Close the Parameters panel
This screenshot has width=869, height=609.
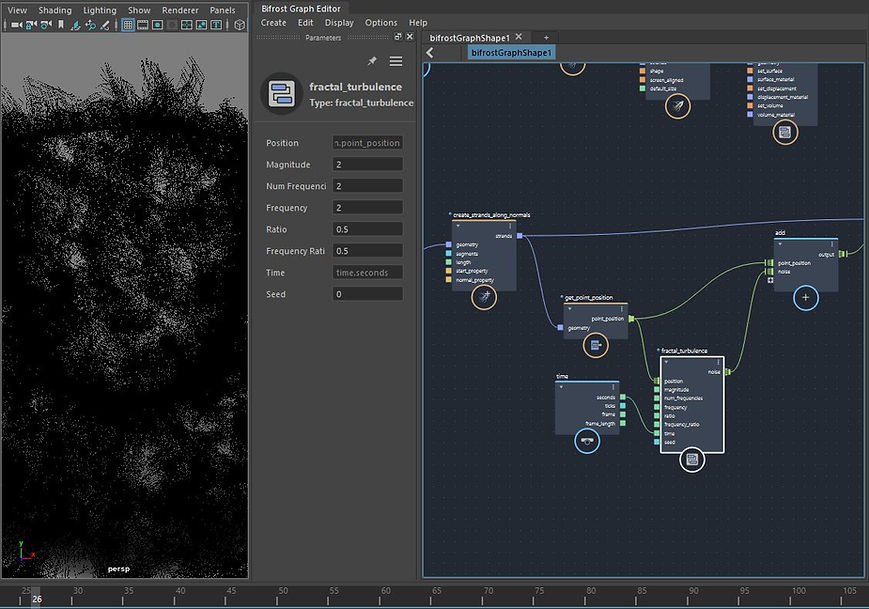410,37
